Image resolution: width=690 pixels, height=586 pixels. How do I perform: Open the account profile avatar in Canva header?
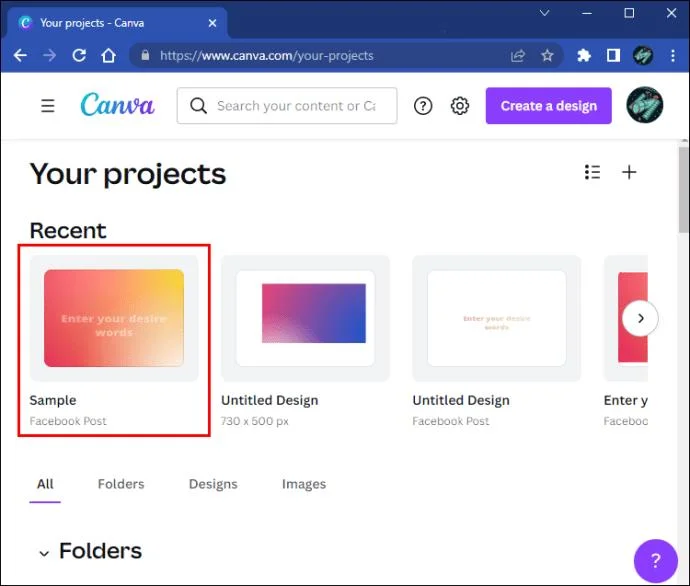[645, 105]
